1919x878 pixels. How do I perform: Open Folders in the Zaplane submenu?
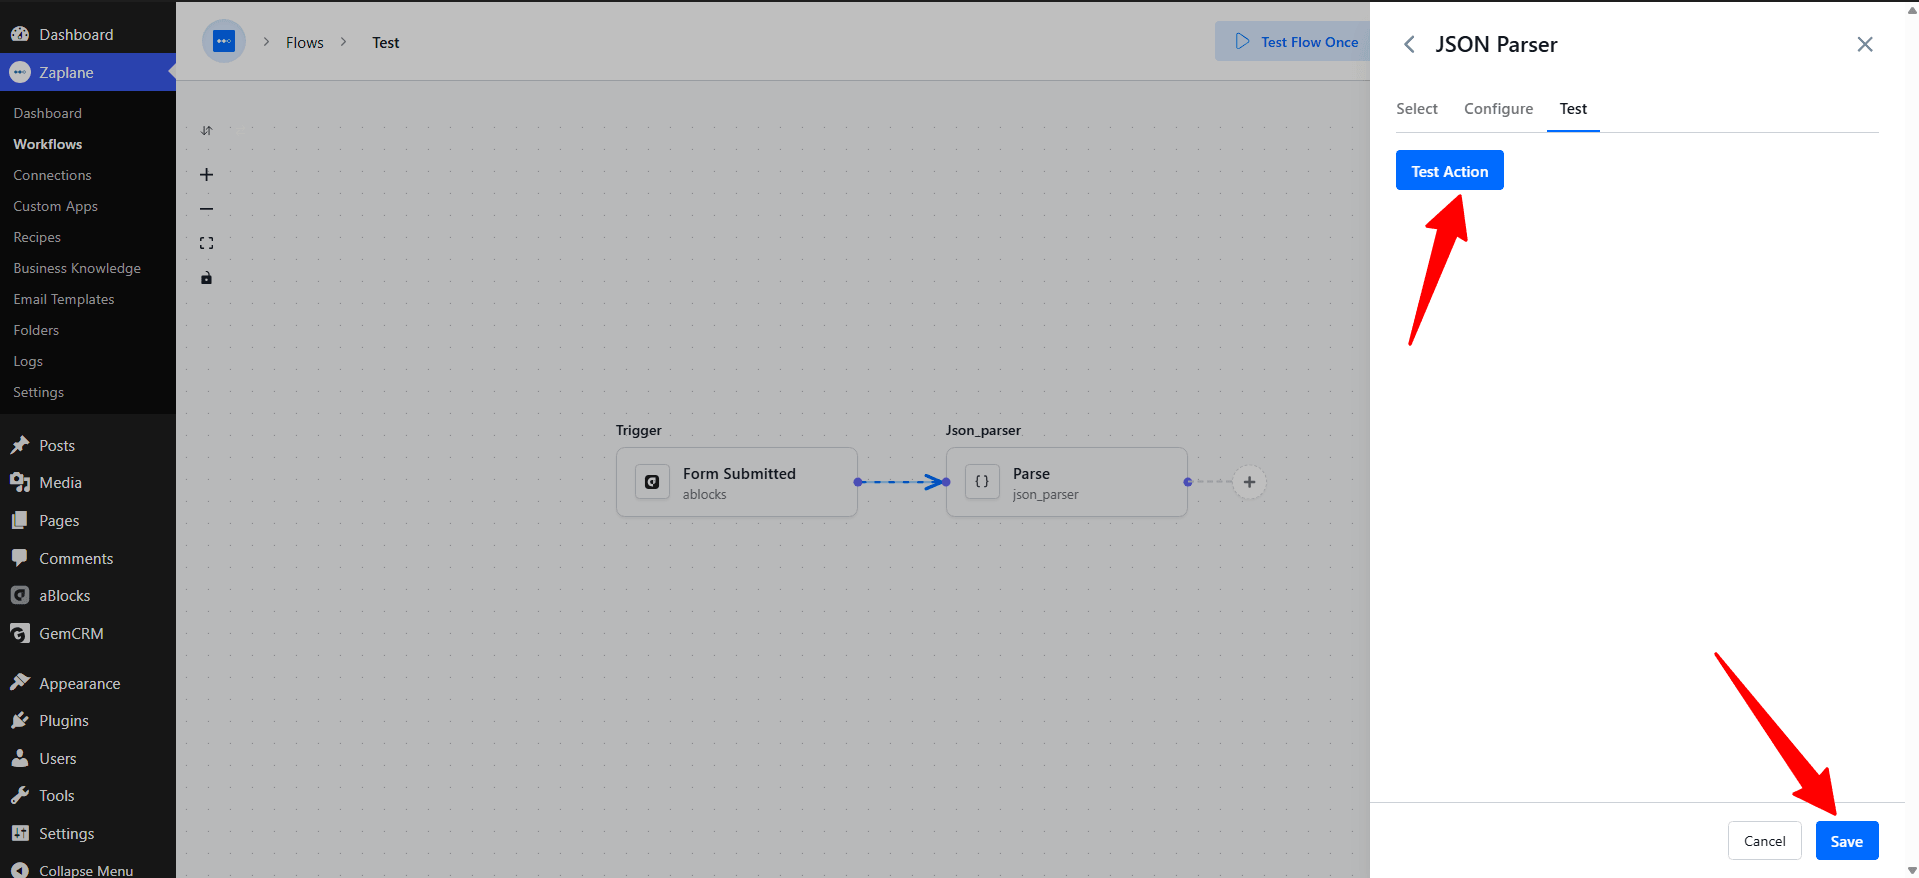[36, 330]
